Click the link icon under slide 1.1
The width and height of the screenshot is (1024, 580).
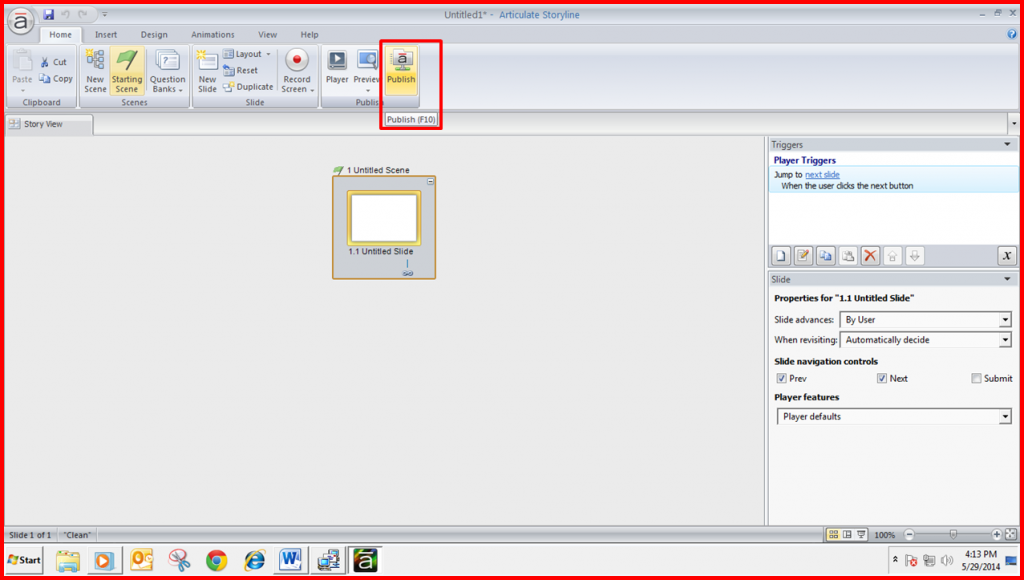[408, 274]
